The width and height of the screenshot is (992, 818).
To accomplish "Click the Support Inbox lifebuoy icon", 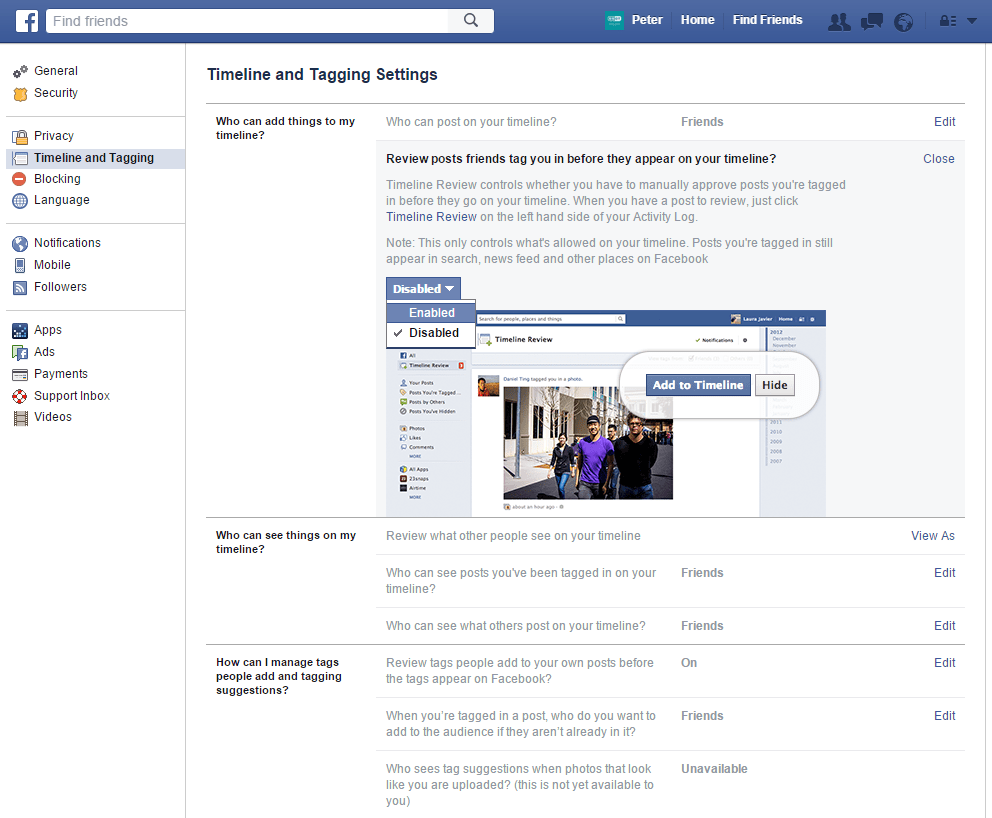I will 20,396.
